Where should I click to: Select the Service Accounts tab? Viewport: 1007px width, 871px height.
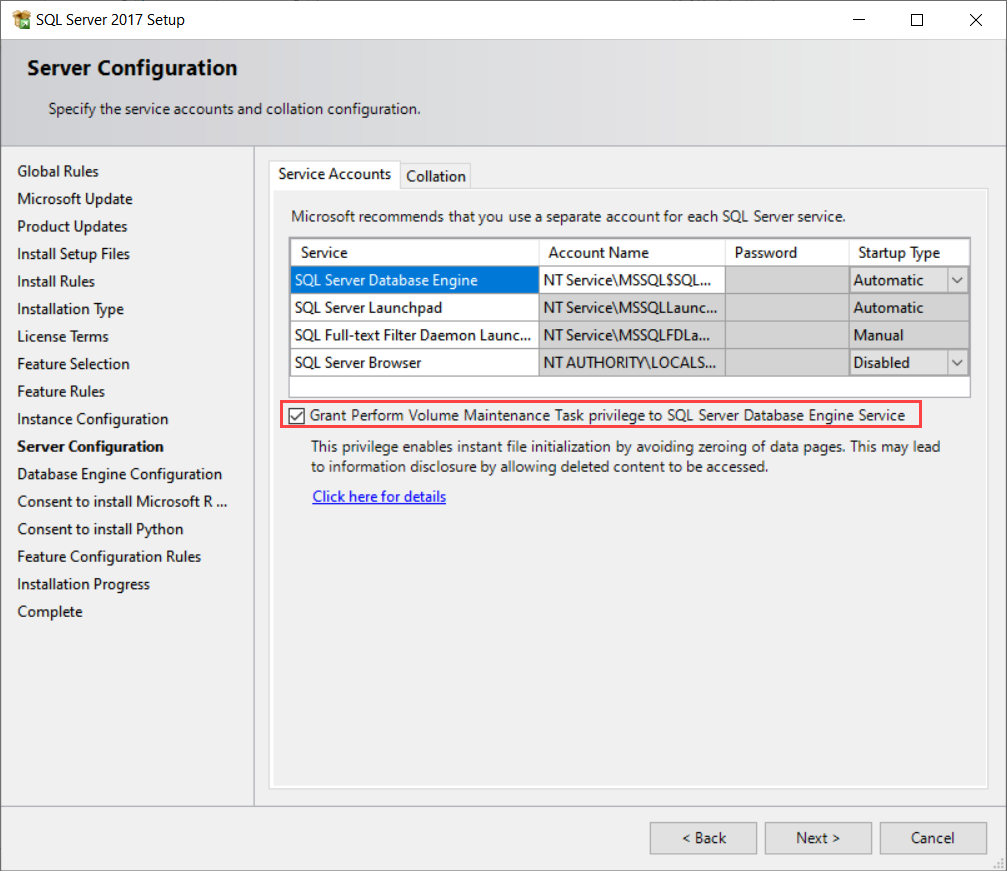click(334, 174)
